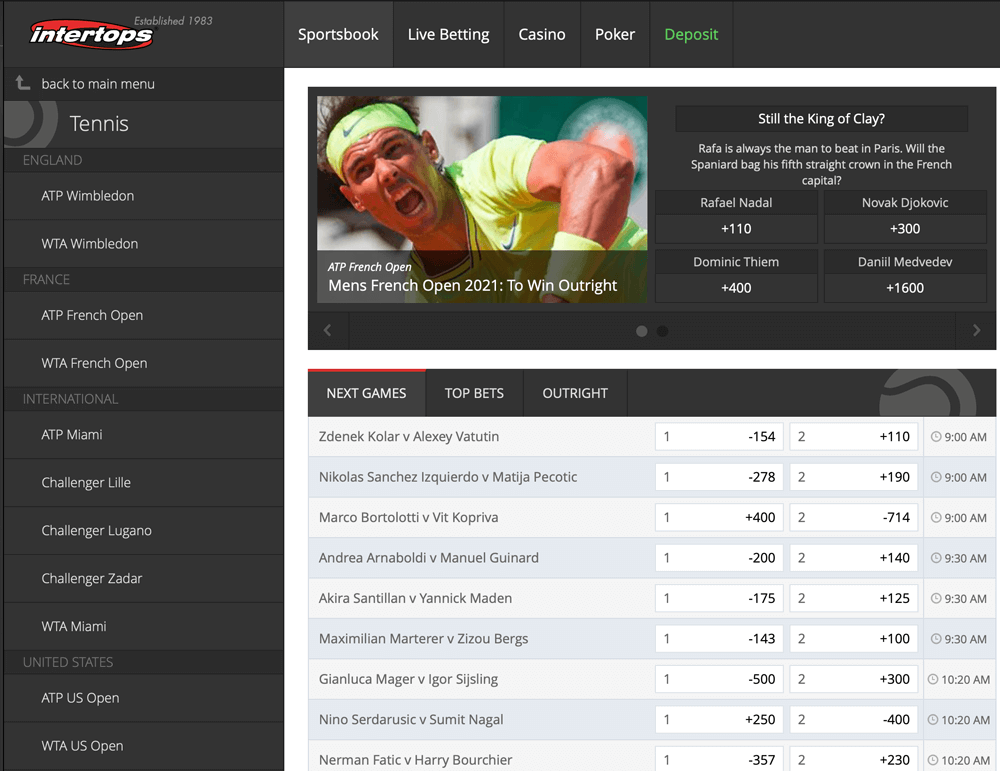Click the Still the King of Clay? headline
This screenshot has width=1000, height=771.
tap(821, 119)
